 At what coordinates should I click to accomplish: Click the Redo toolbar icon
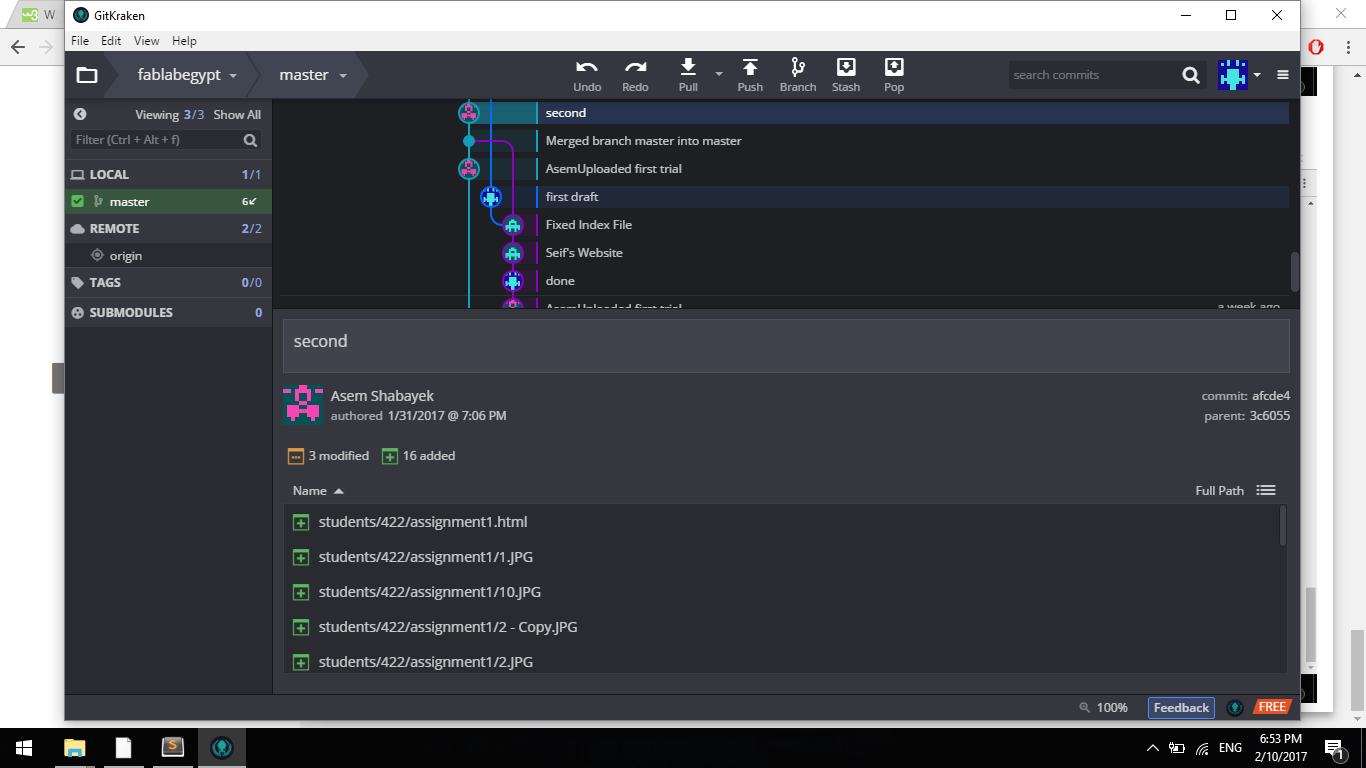[635, 67]
